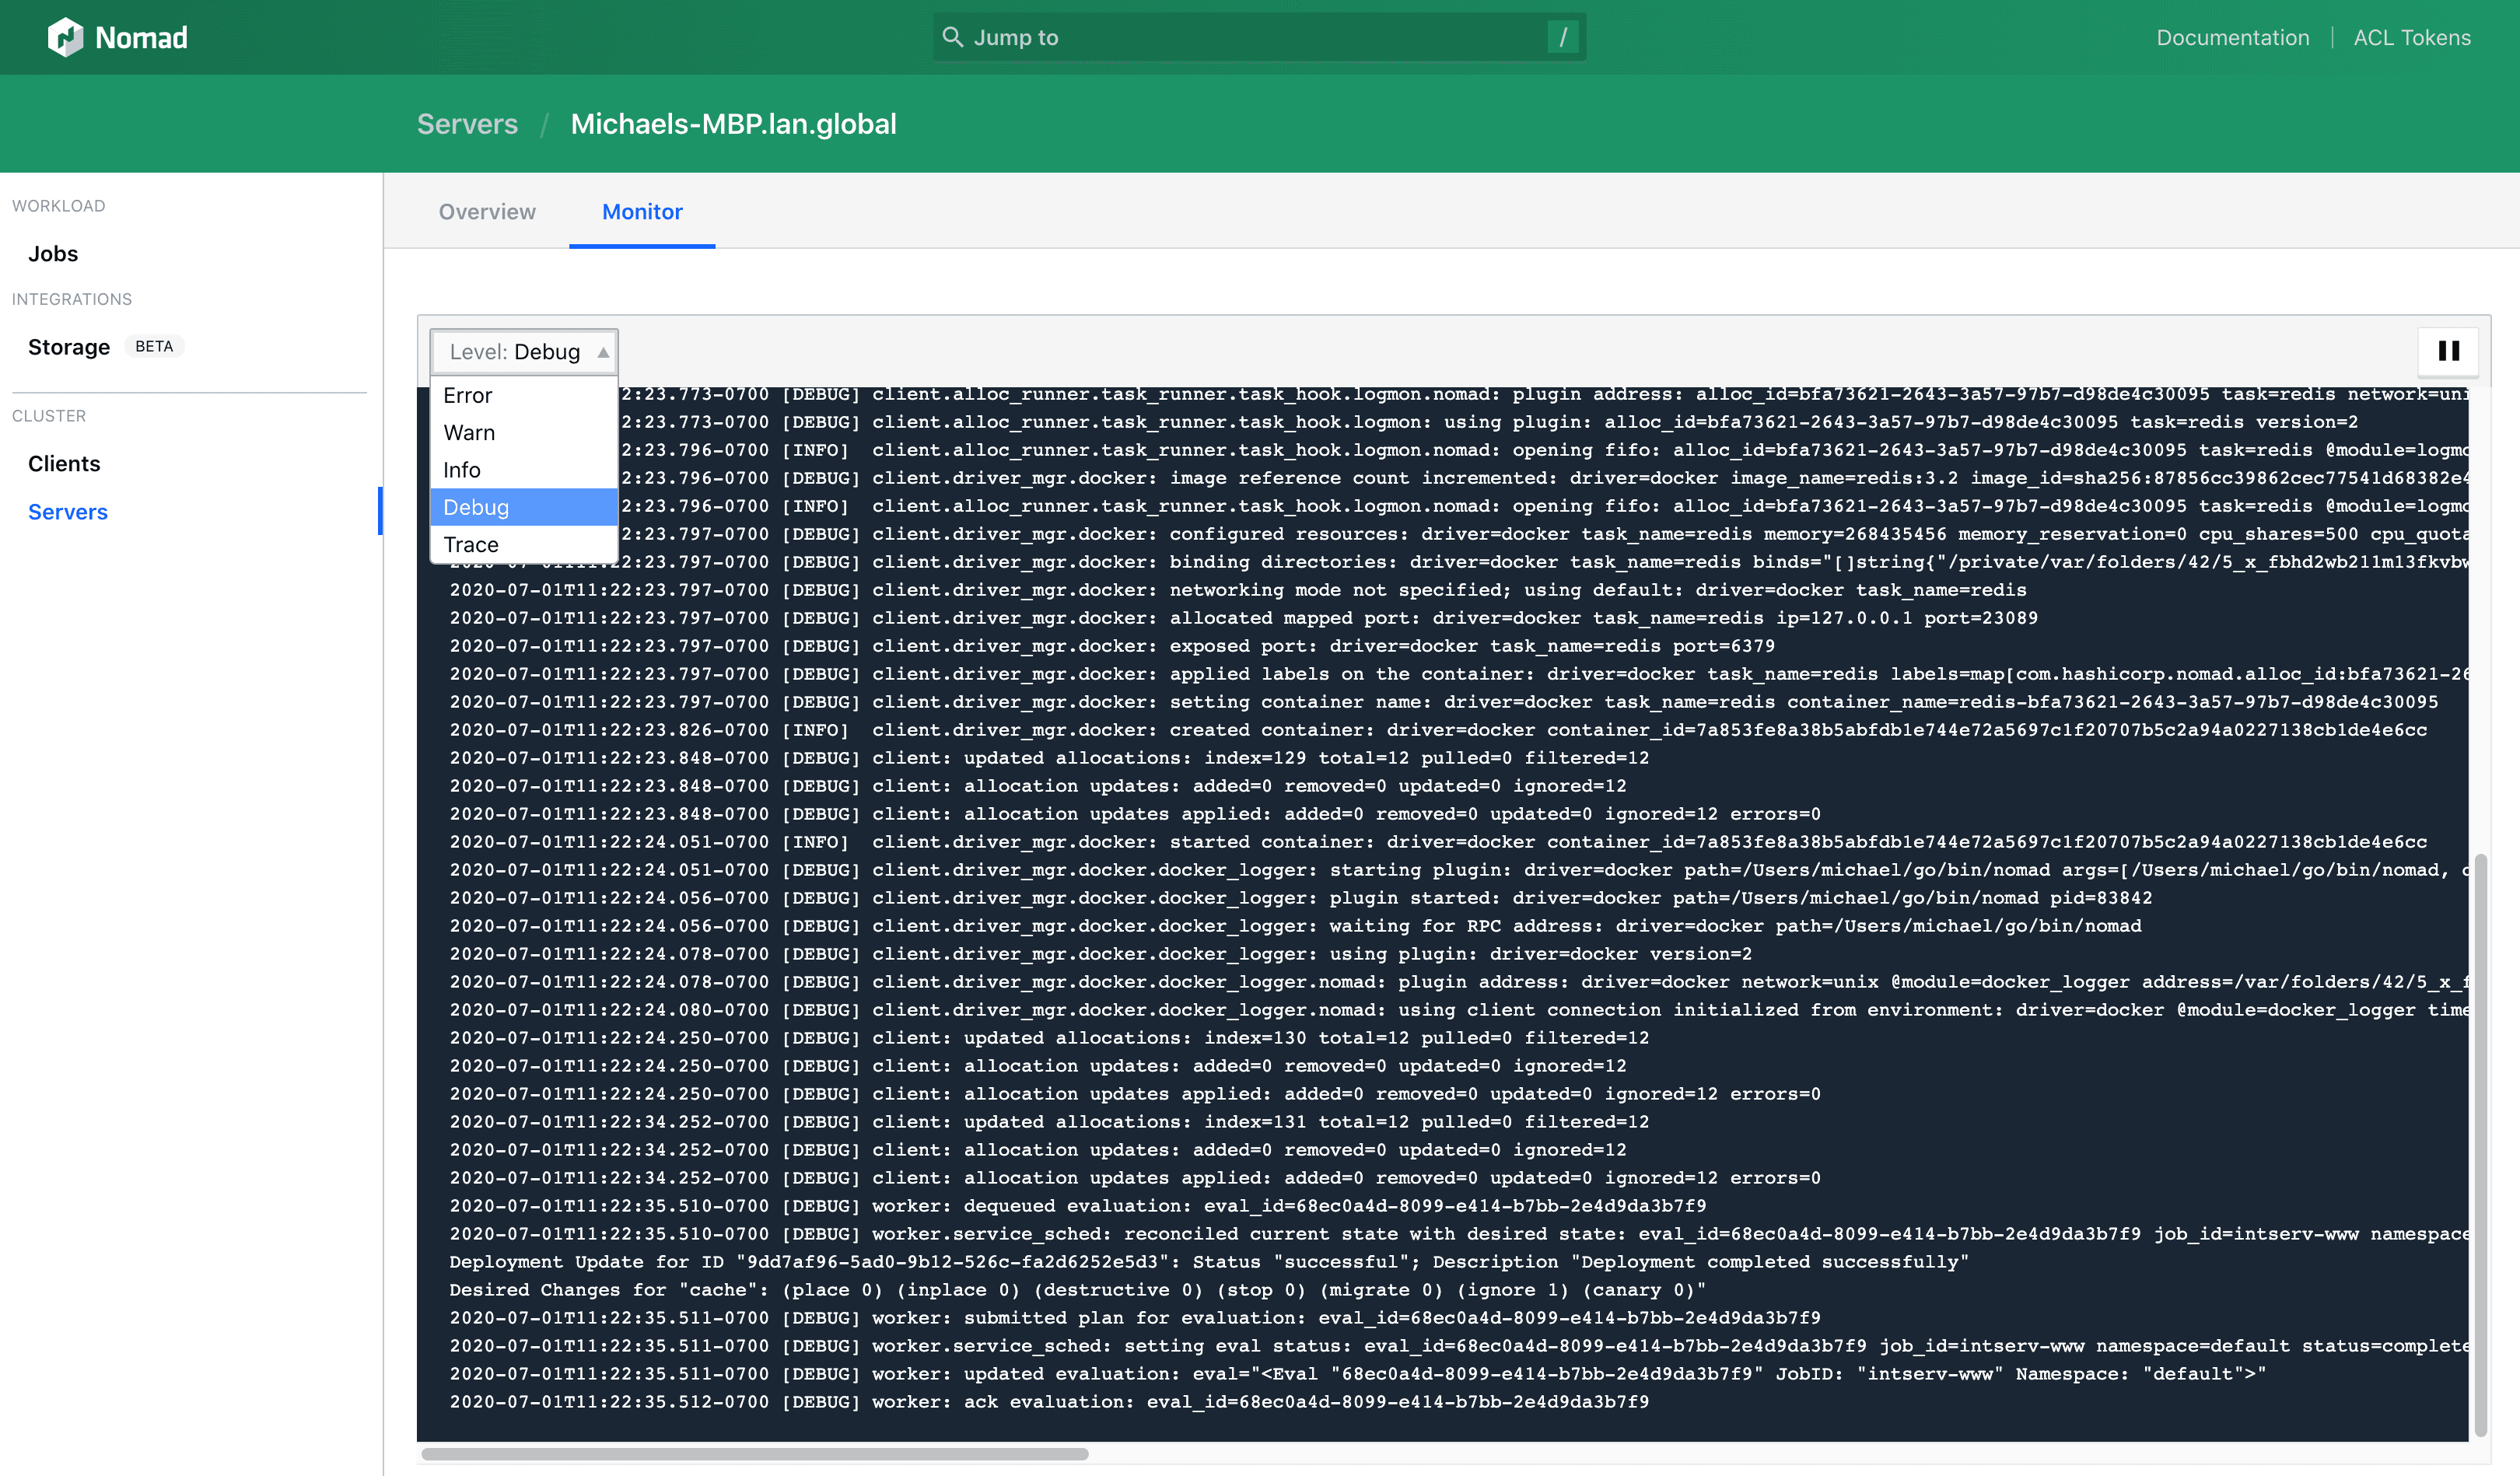Viewport: 2520px width, 1476px height.
Task: Open Storage beta section
Action: point(69,347)
